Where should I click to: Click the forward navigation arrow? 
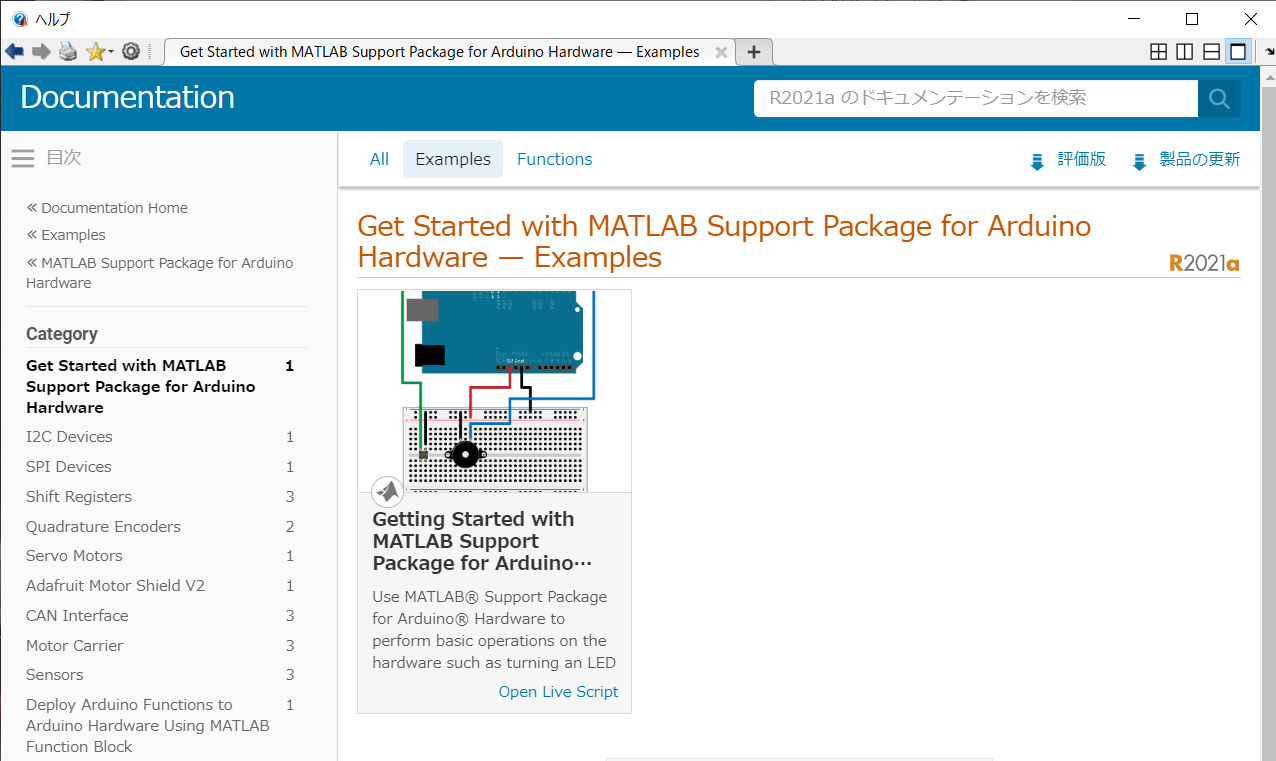(x=41, y=52)
